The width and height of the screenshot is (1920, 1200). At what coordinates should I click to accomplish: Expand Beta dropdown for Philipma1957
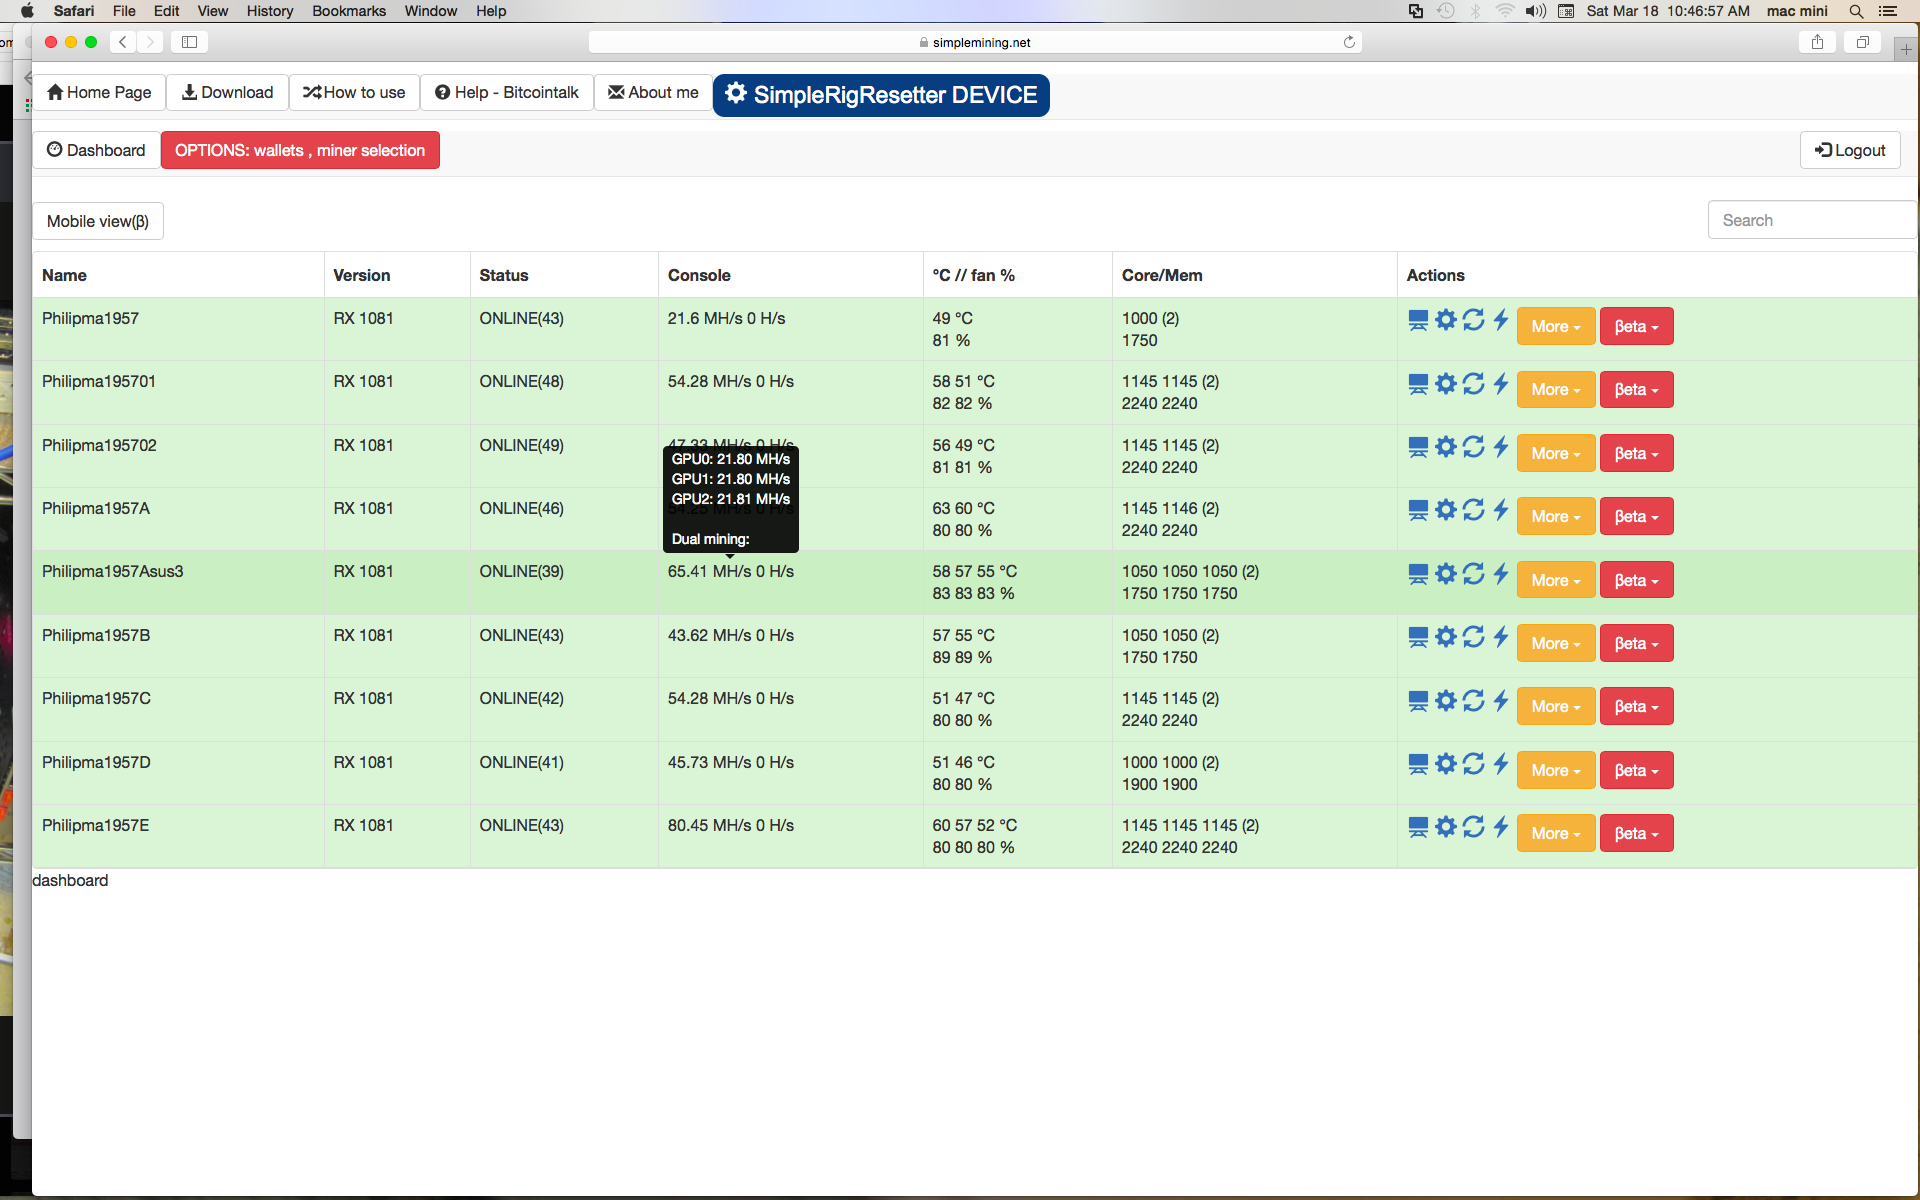1636,326
